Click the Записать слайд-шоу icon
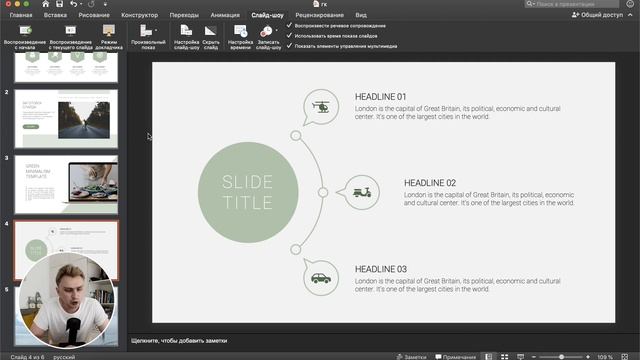This screenshot has height=360, width=640. pos(266,31)
